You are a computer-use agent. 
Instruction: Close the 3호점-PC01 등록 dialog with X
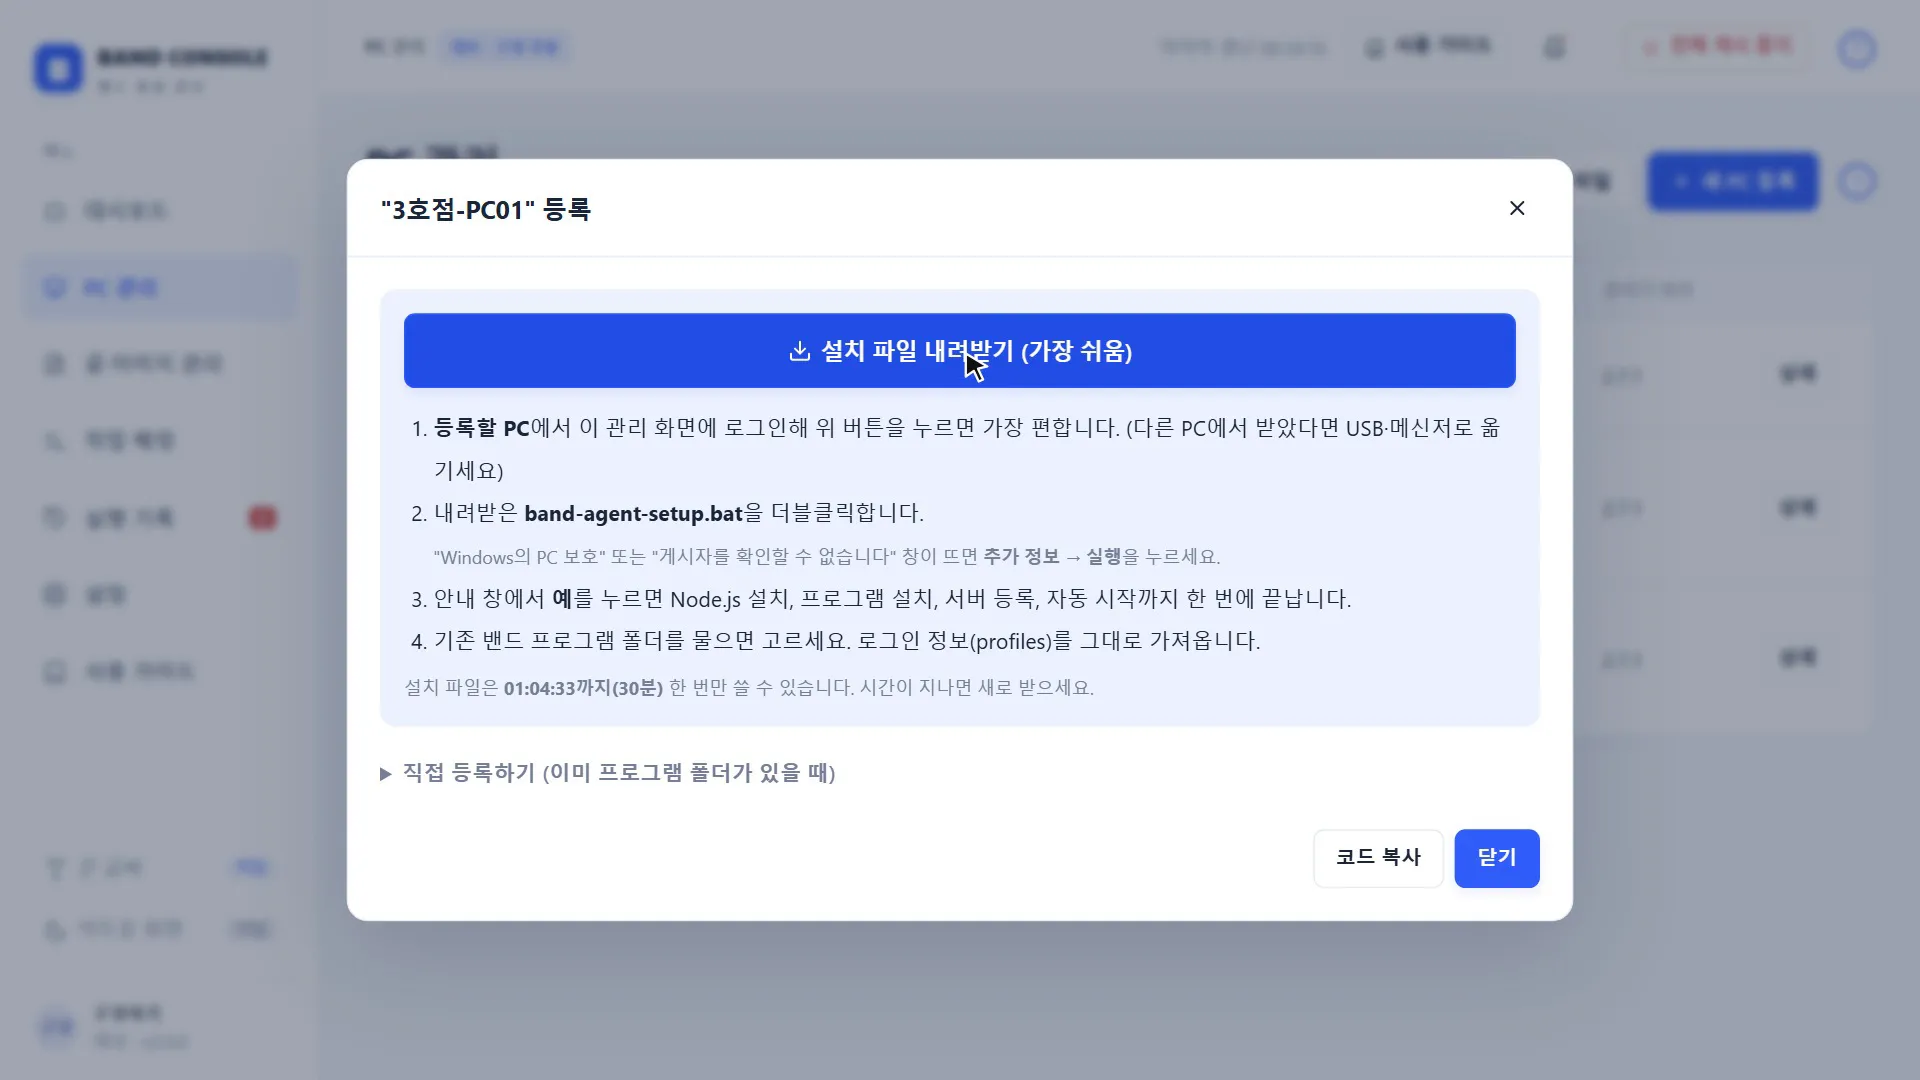(x=1517, y=208)
